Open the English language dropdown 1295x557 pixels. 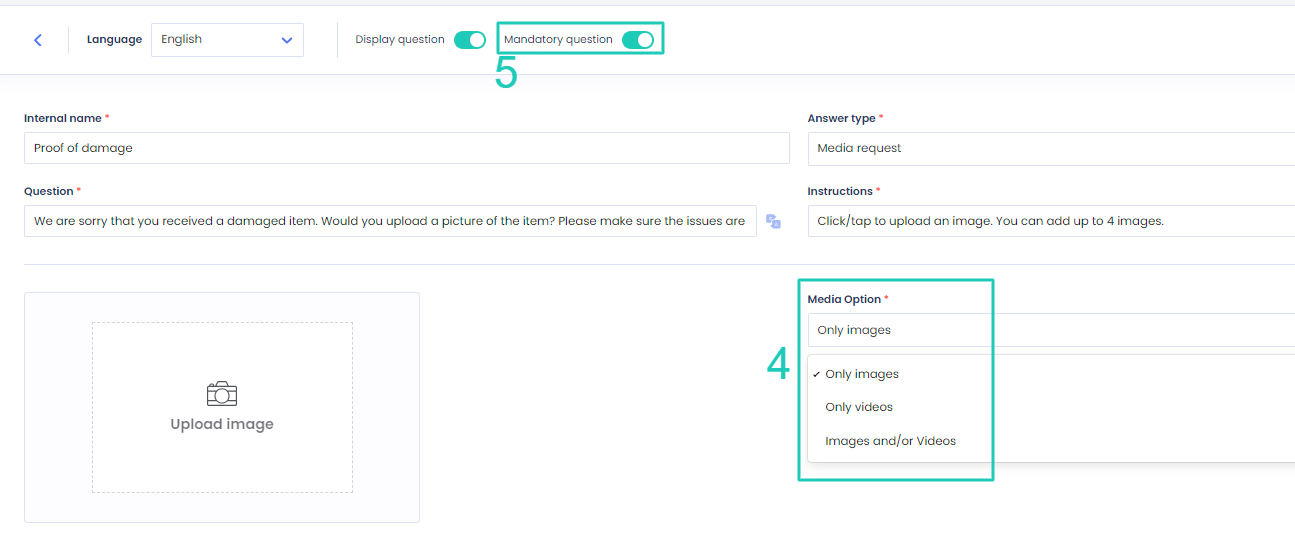pos(227,40)
